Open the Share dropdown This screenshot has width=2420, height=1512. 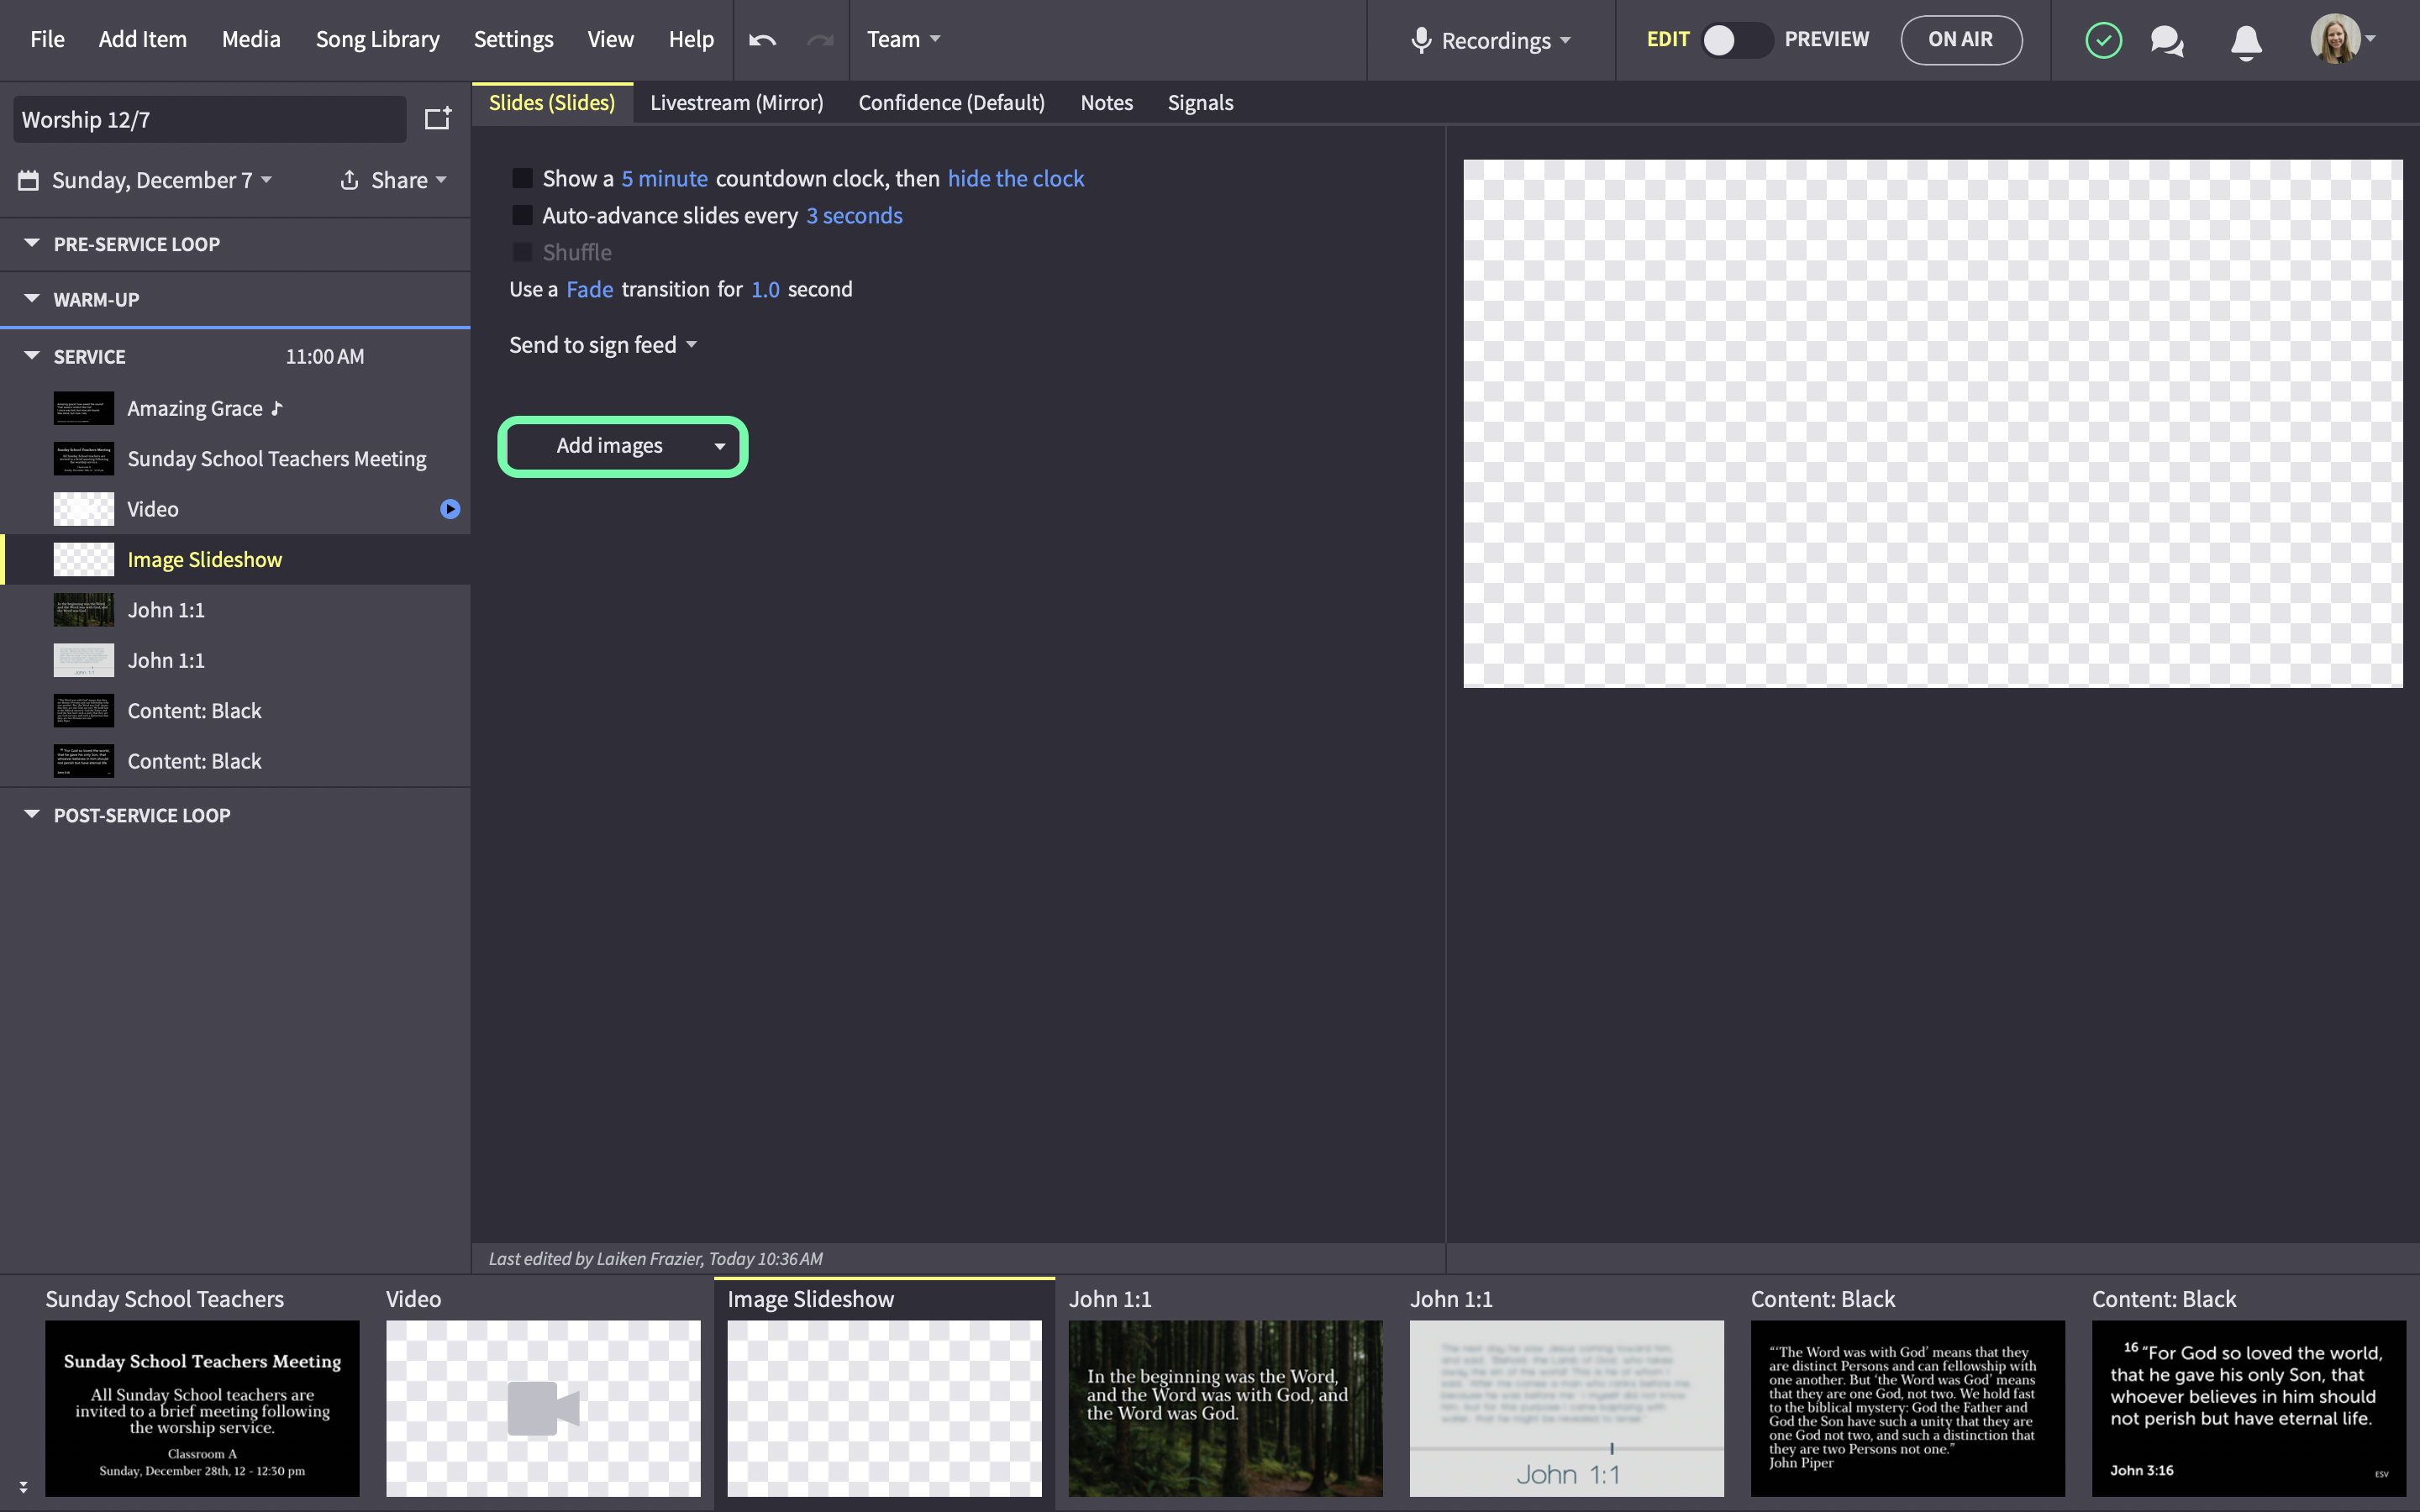click(x=409, y=180)
